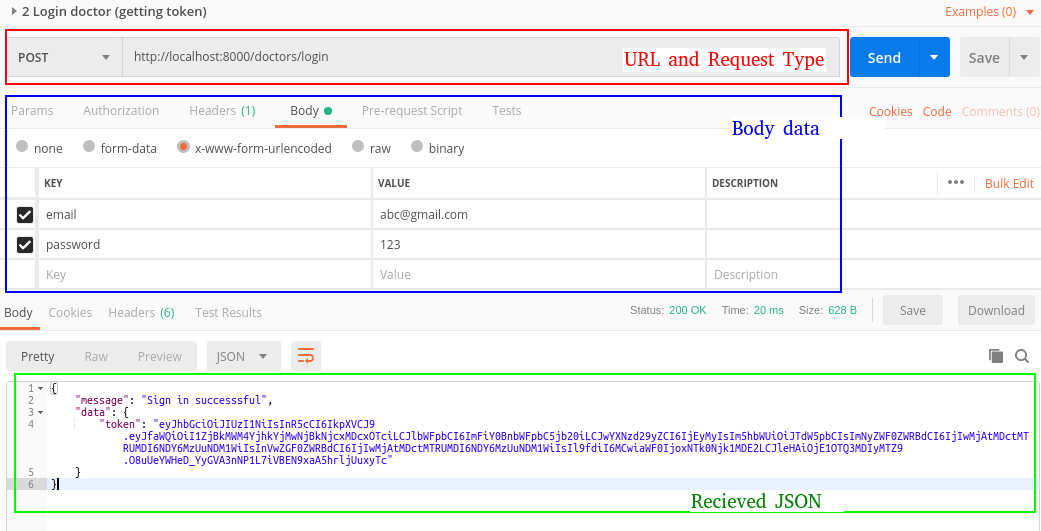Image resolution: width=1041 pixels, height=531 pixels.
Task: Open the POST method dropdown
Action: pyautogui.click(x=64, y=58)
